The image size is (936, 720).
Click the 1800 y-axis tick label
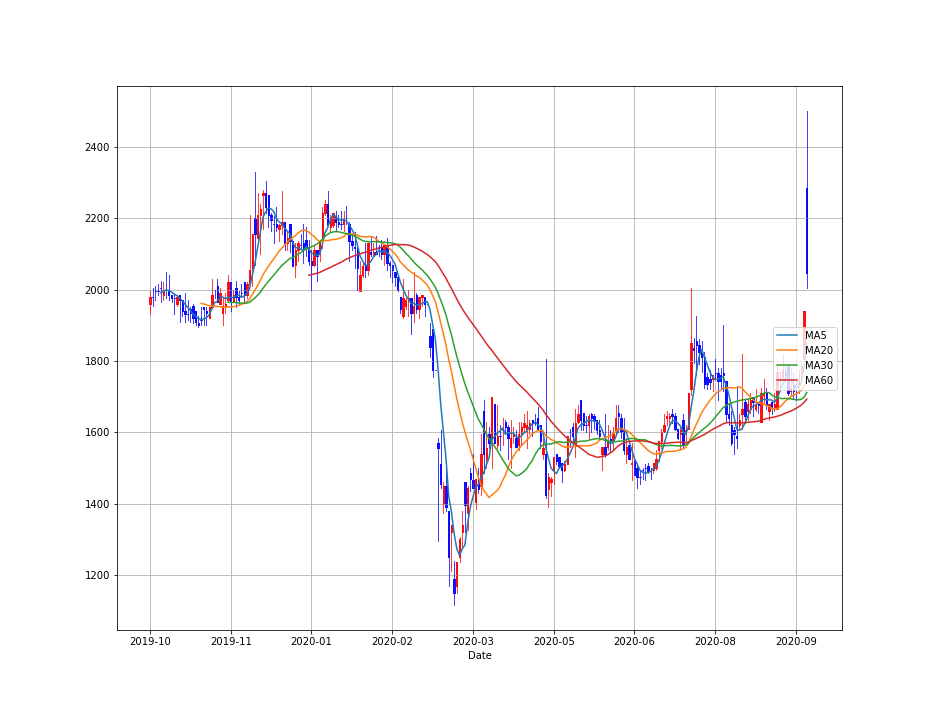click(x=97, y=361)
